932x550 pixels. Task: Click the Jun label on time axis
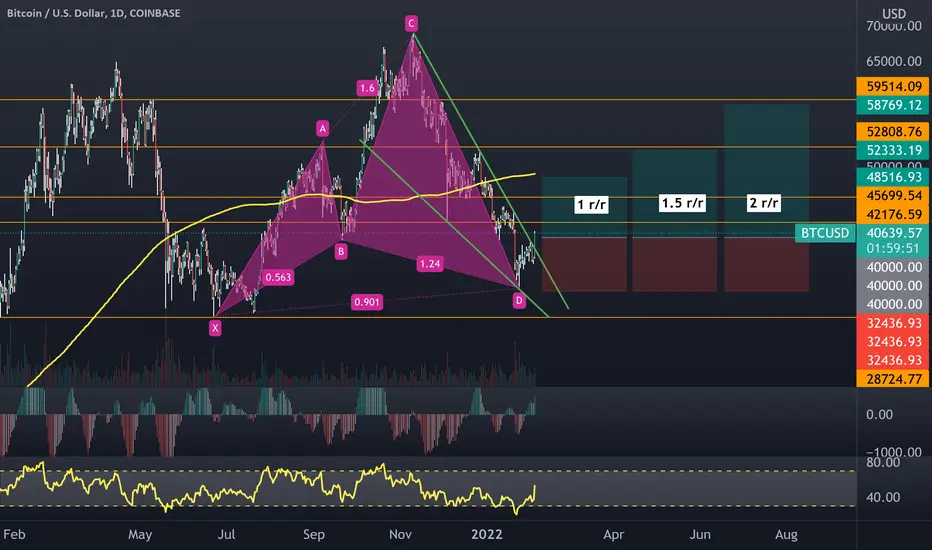click(x=700, y=535)
